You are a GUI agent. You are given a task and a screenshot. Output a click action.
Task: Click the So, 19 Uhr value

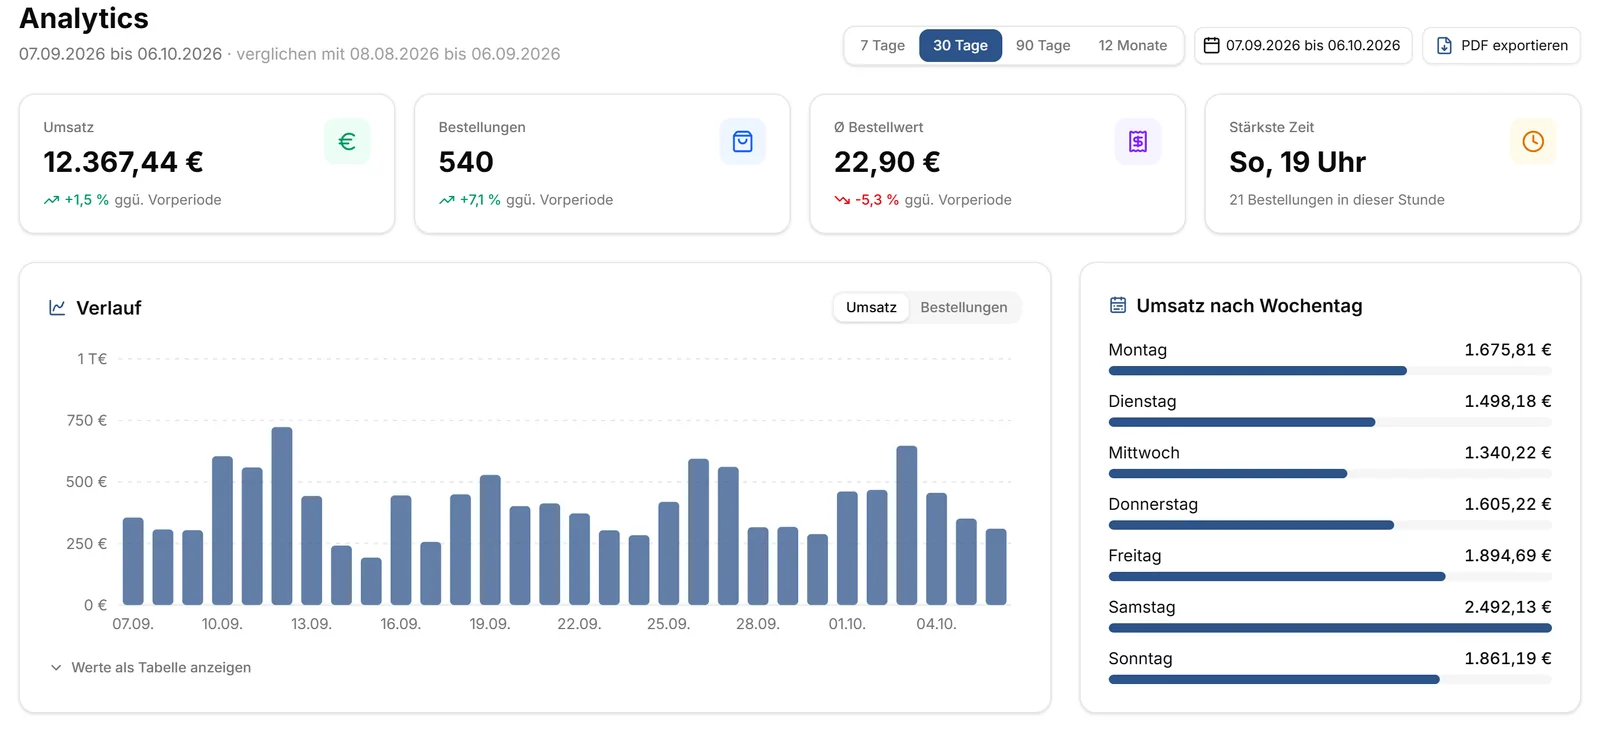click(x=1297, y=162)
